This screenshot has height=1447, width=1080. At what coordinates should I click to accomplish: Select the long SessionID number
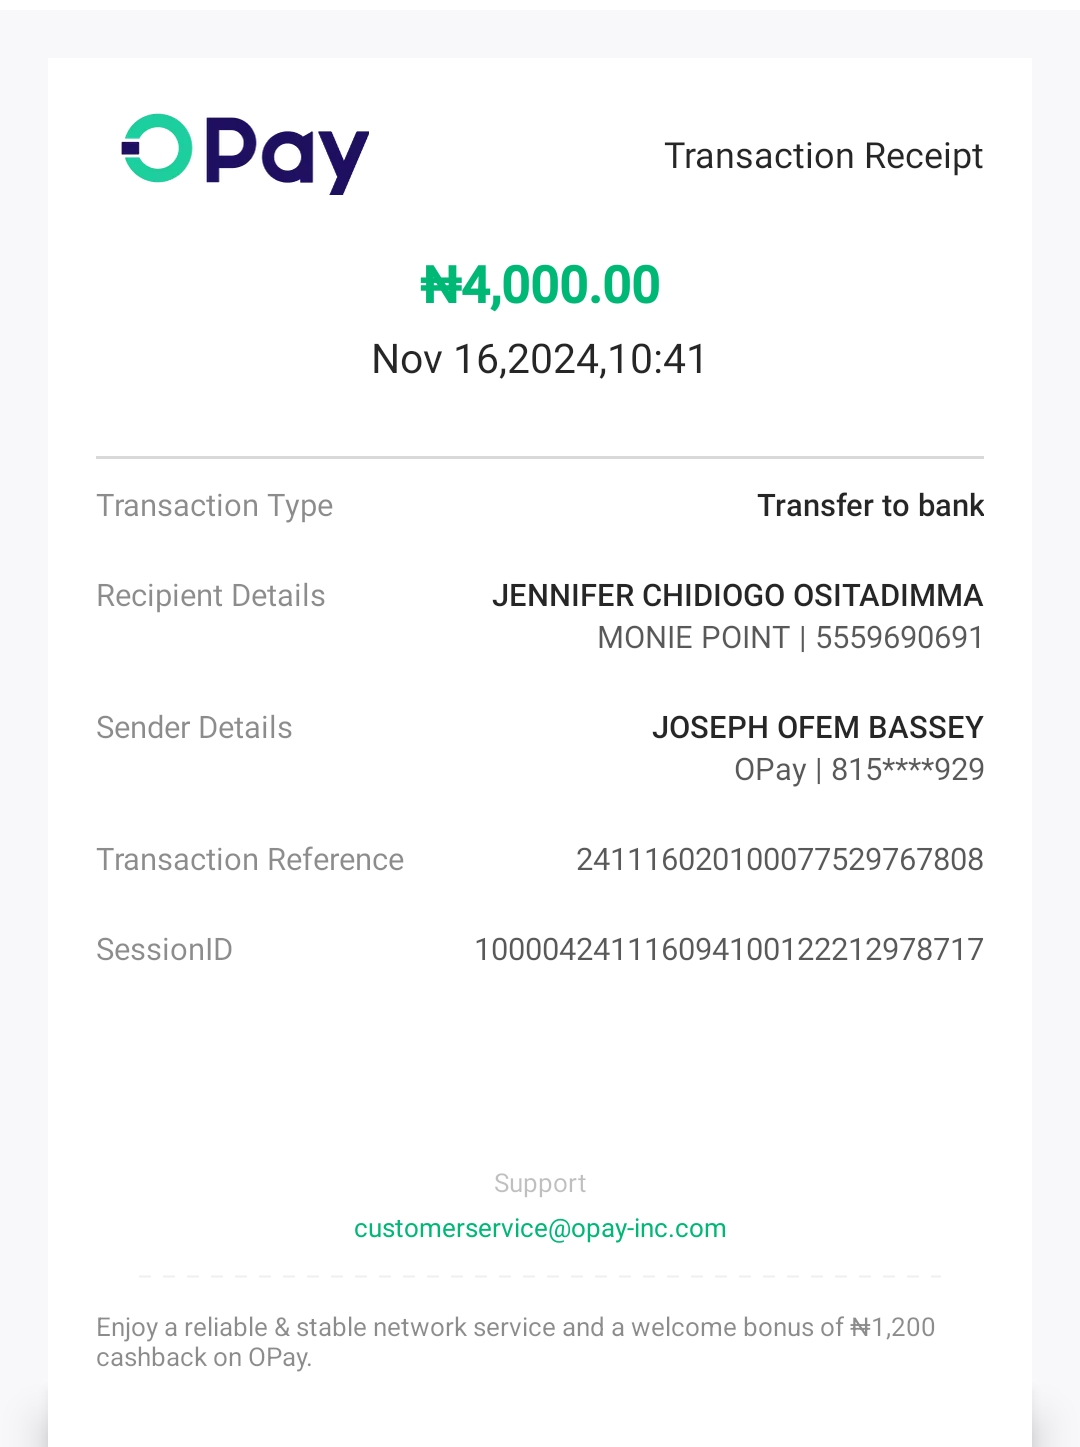pyautogui.click(x=728, y=950)
